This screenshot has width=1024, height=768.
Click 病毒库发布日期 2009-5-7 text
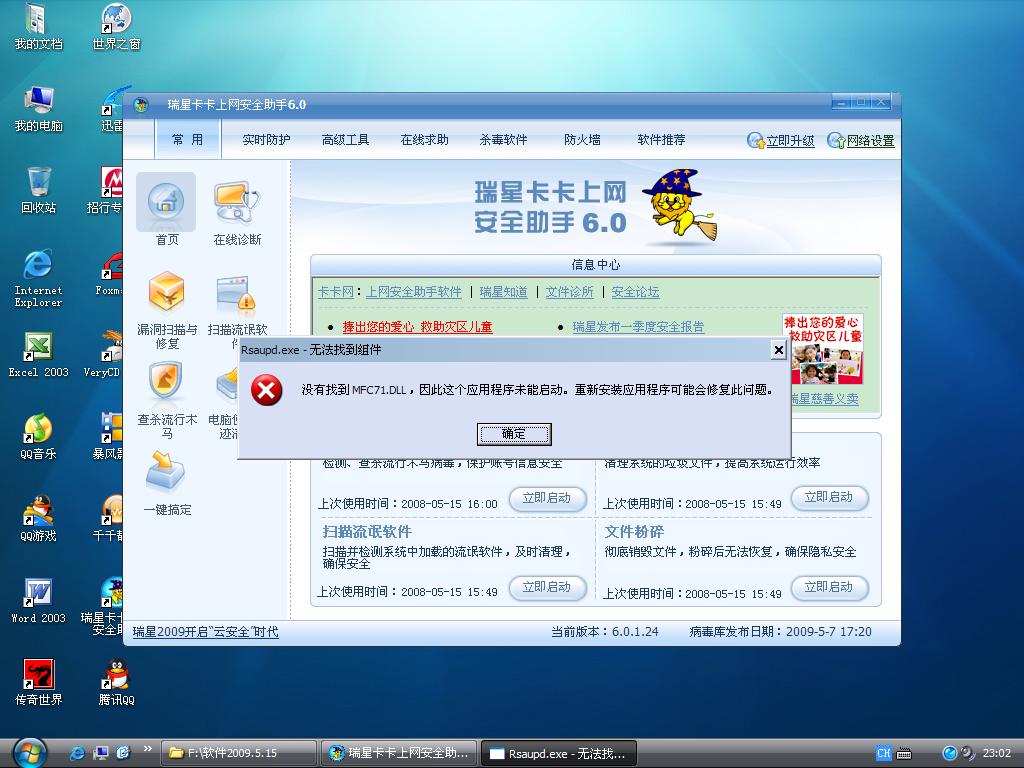click(x=780, y=632)
